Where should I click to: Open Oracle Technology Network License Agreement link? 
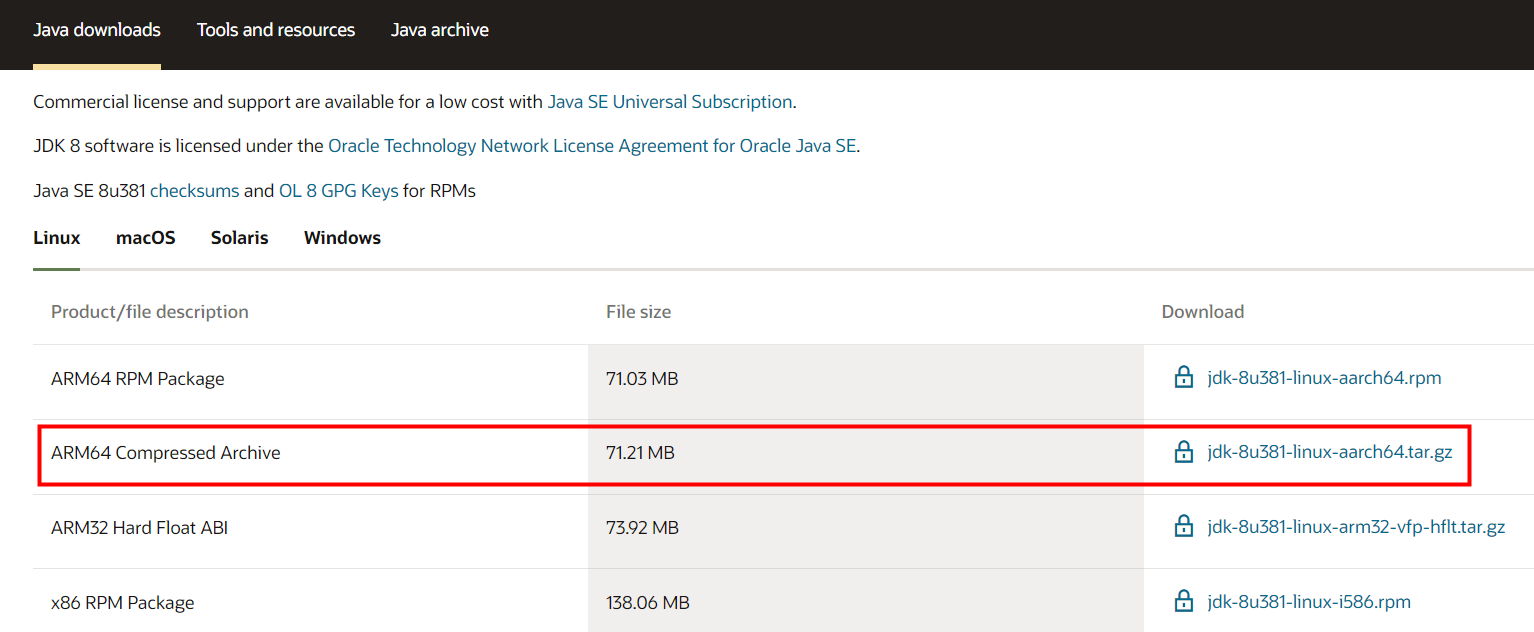pos(592,146)
